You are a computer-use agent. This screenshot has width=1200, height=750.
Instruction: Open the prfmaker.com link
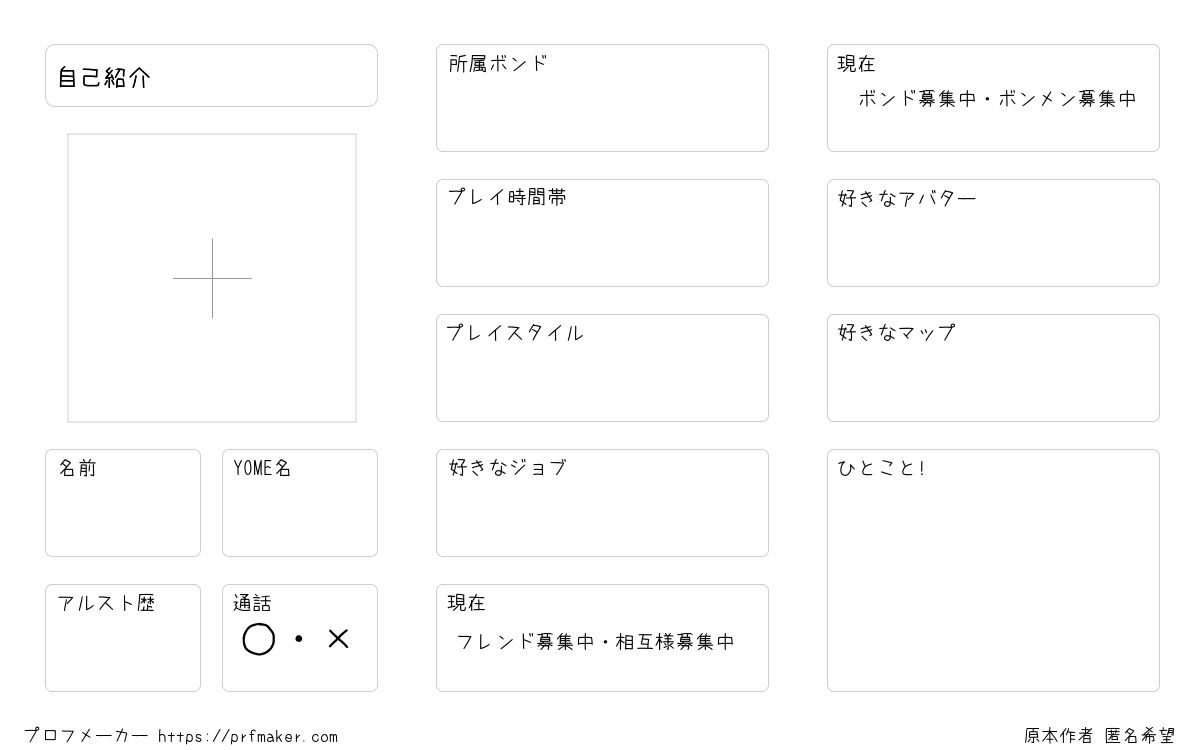coord(248,737)
